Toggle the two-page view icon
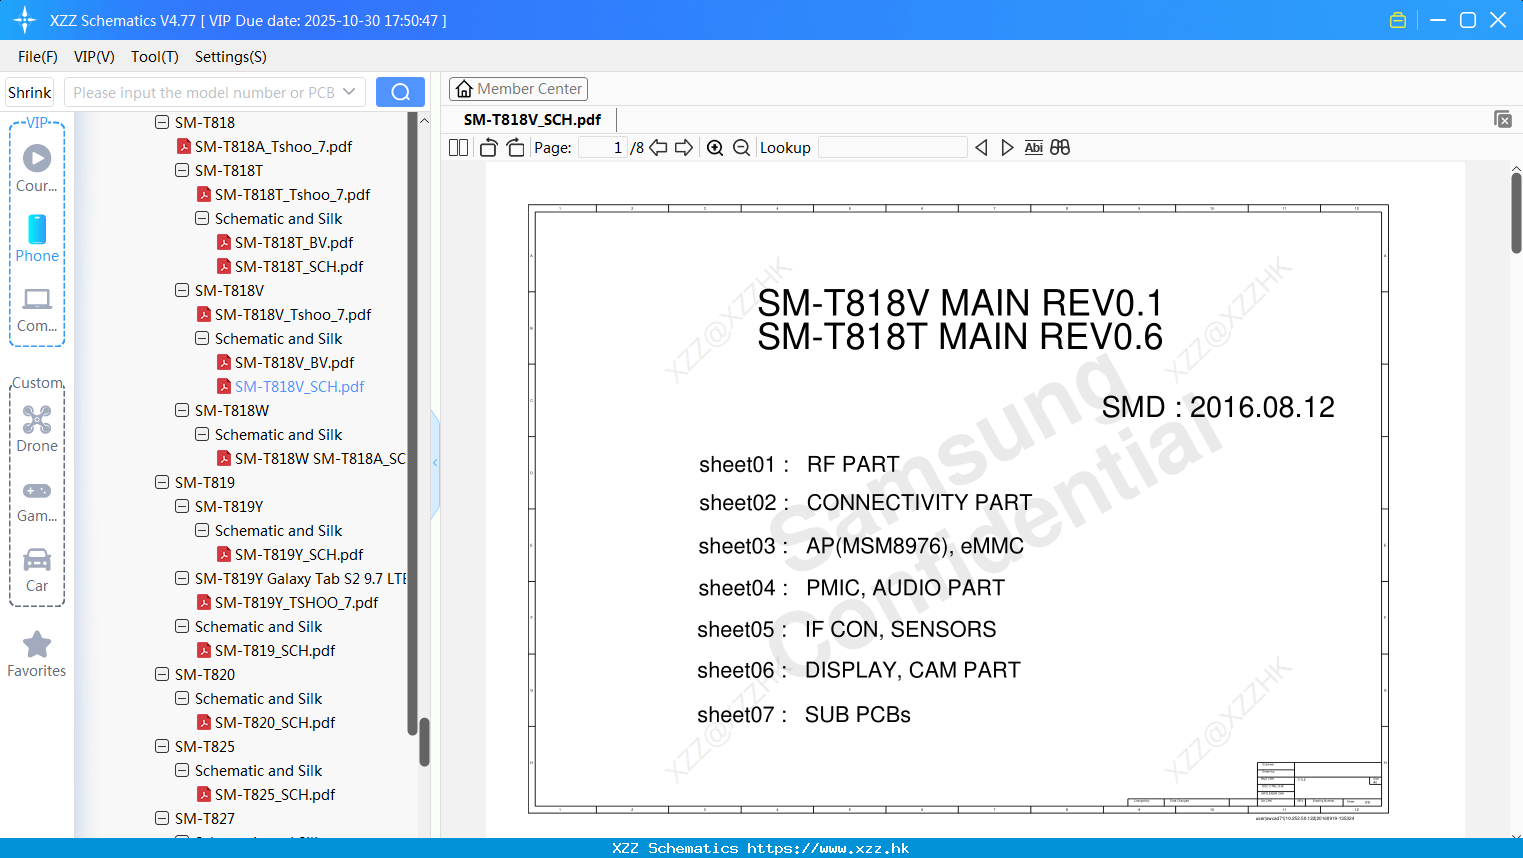The image size is (1523, 858). click(x=458, y=148)
